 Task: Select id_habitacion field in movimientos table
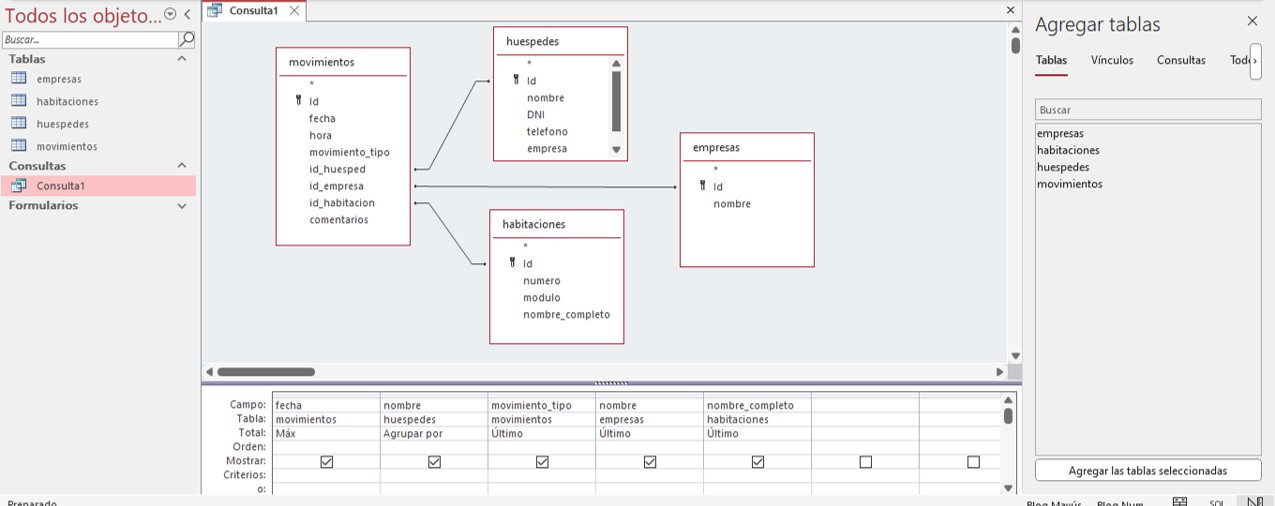click(342, 203)
